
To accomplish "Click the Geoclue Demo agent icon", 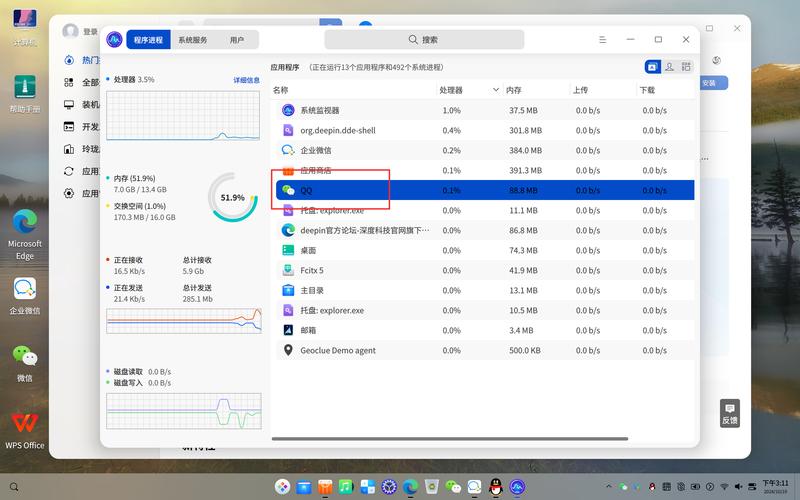I will pyautogui.click(x=288, y=350).
